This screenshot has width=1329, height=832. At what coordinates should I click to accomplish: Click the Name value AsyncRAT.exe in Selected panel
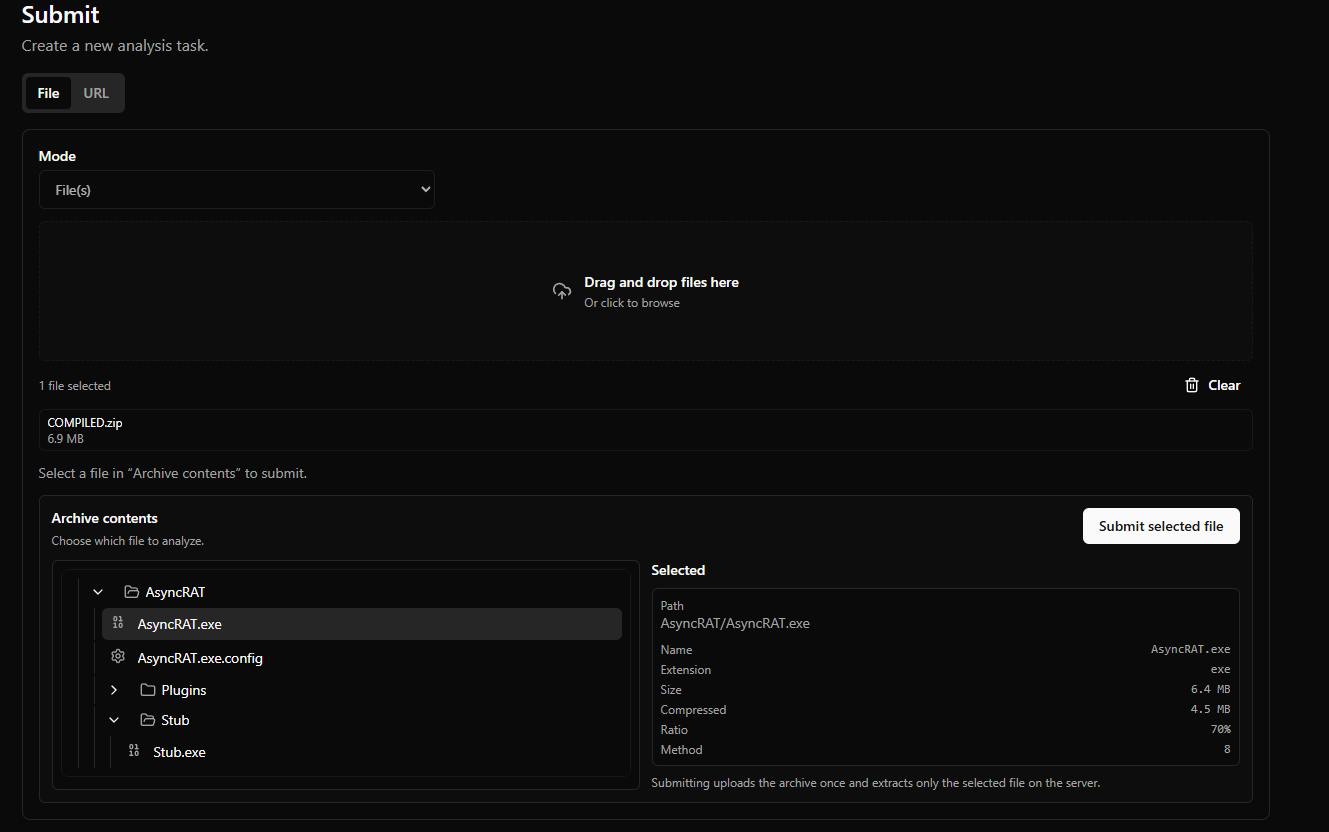click(x=1190, y=650)
